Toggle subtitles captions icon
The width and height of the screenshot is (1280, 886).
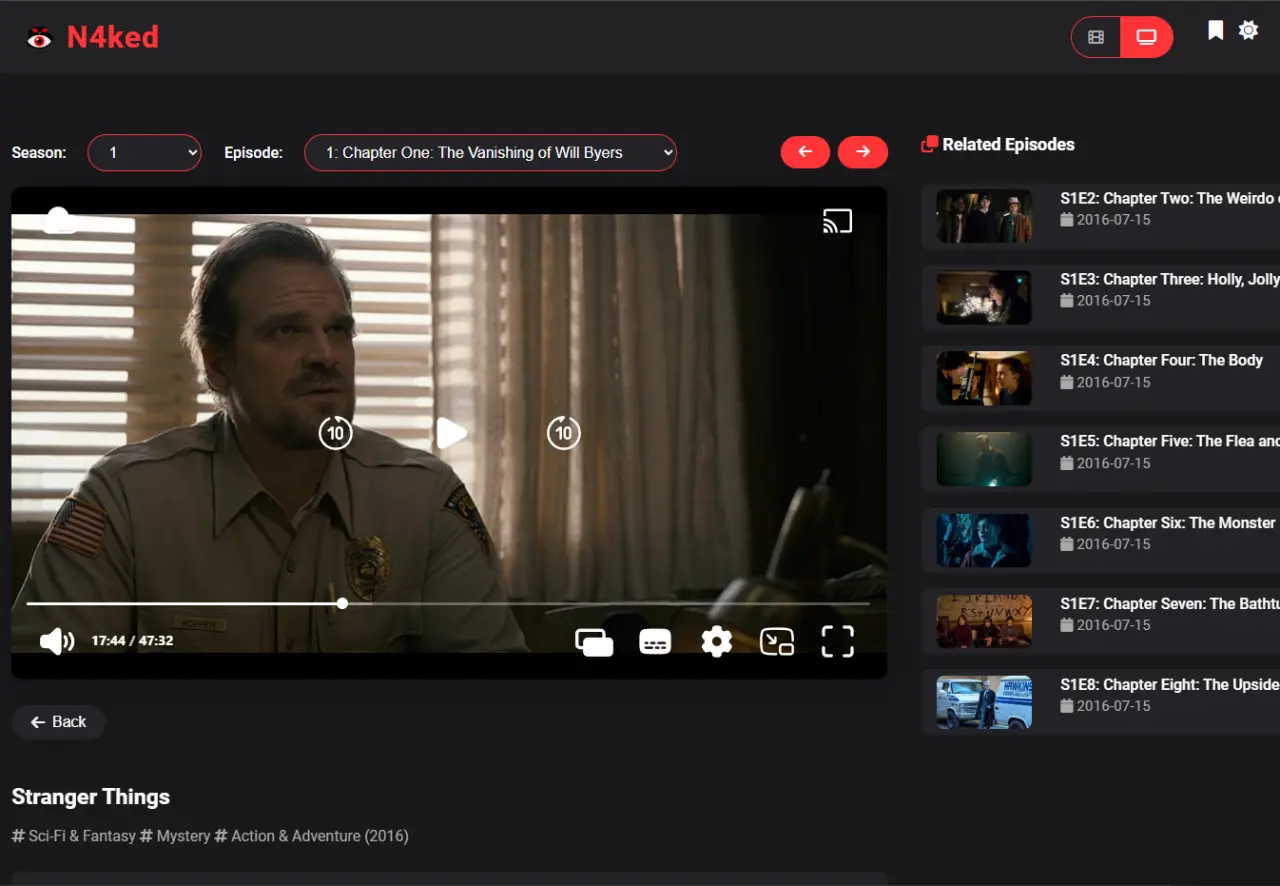[x=655, y=641]
